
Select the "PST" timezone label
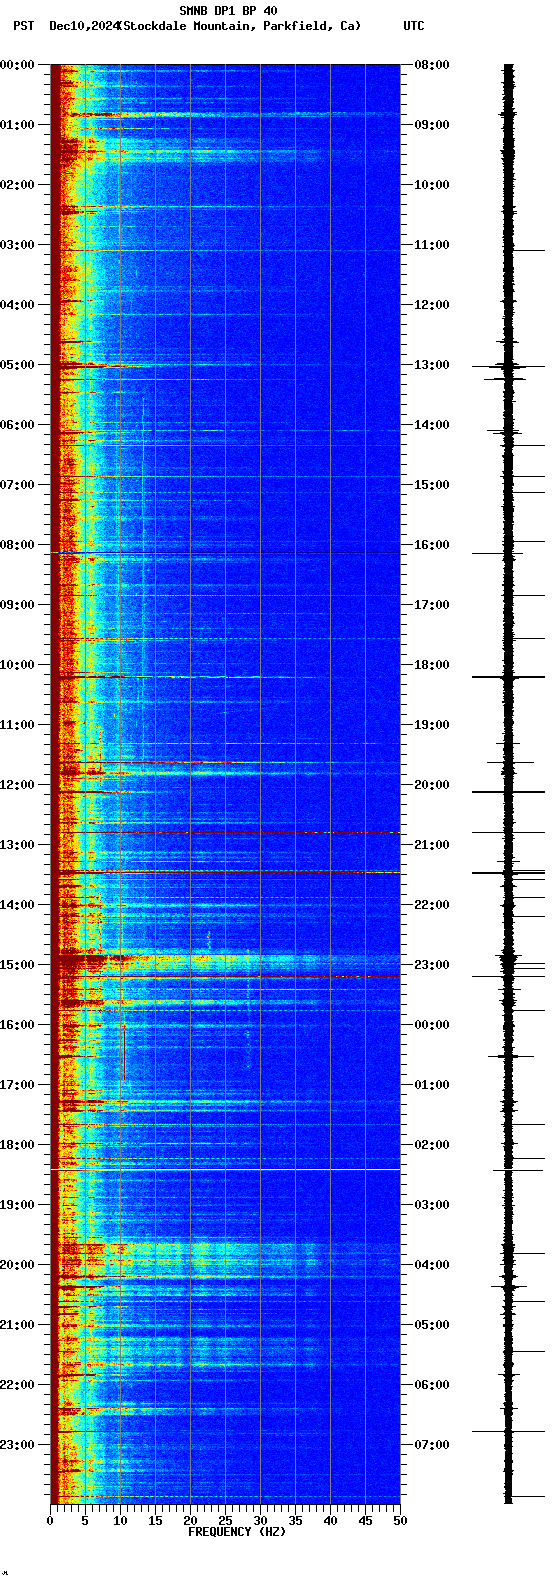[23, 26]
